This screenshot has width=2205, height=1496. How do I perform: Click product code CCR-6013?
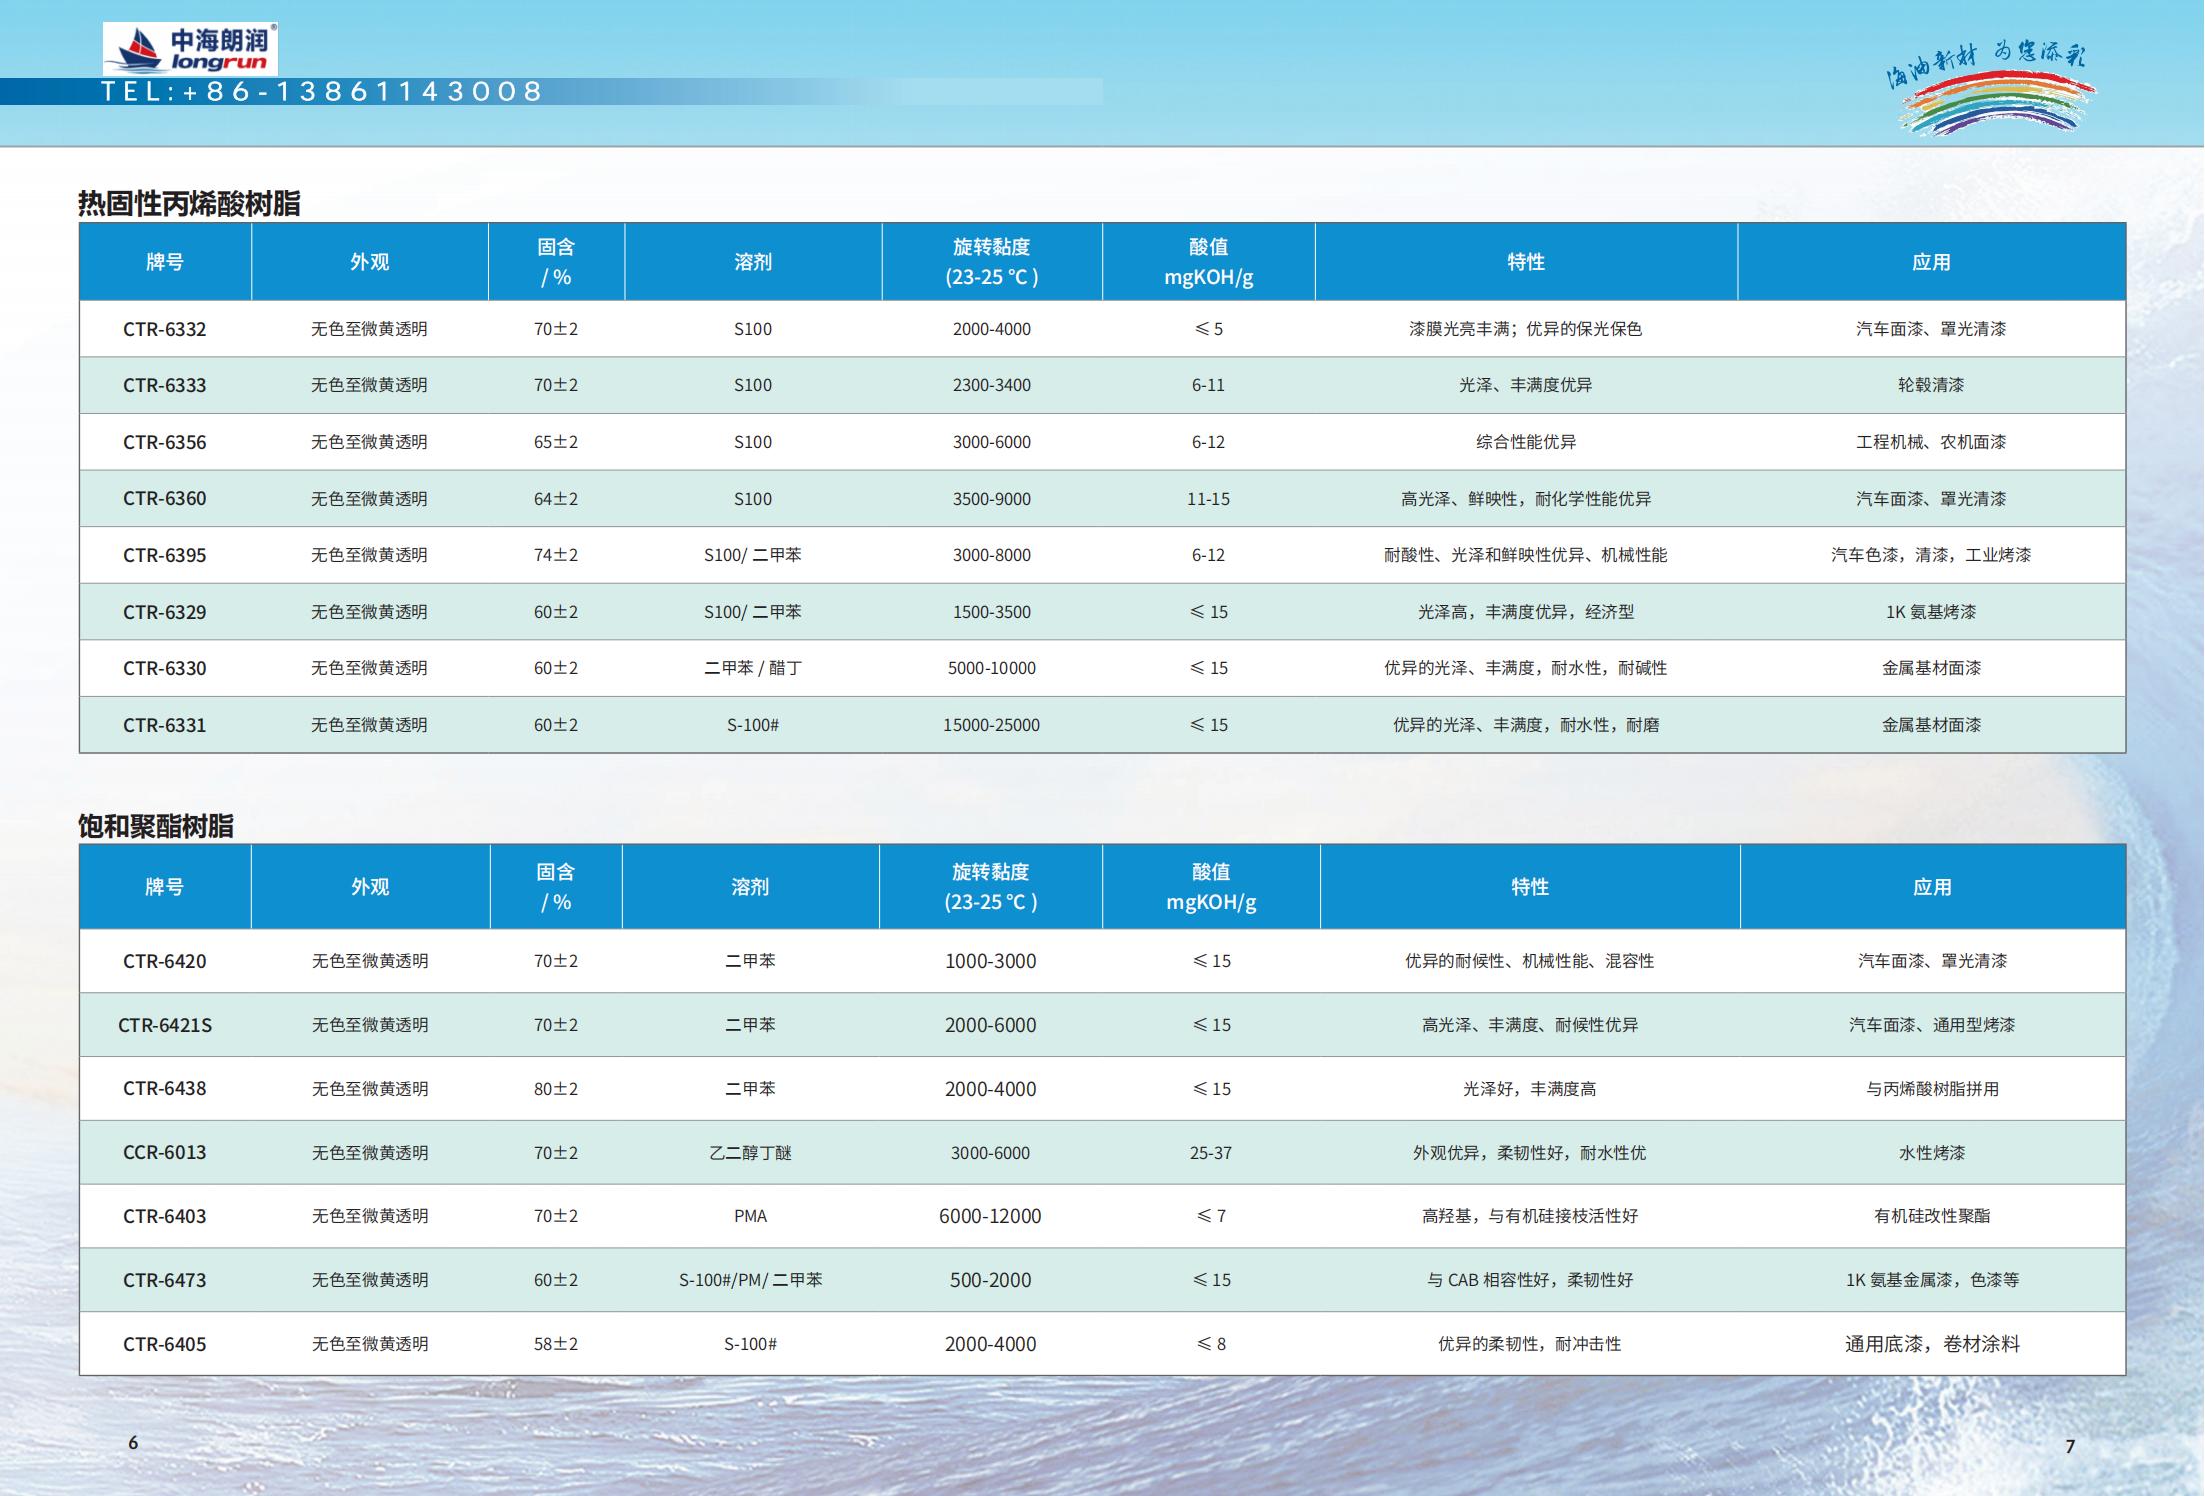(165, 1153)
